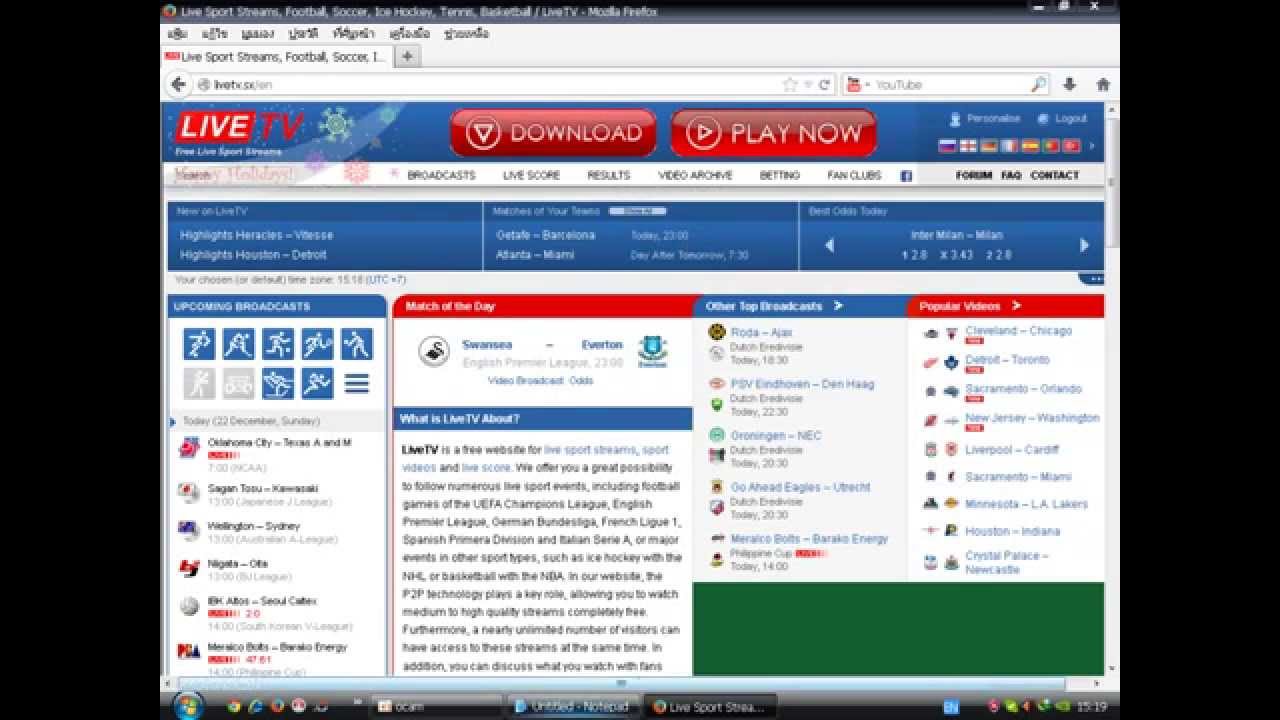Click the Firefox back arrow button
Viewport: 1280px width, 720px height.
tap(179, 84)
